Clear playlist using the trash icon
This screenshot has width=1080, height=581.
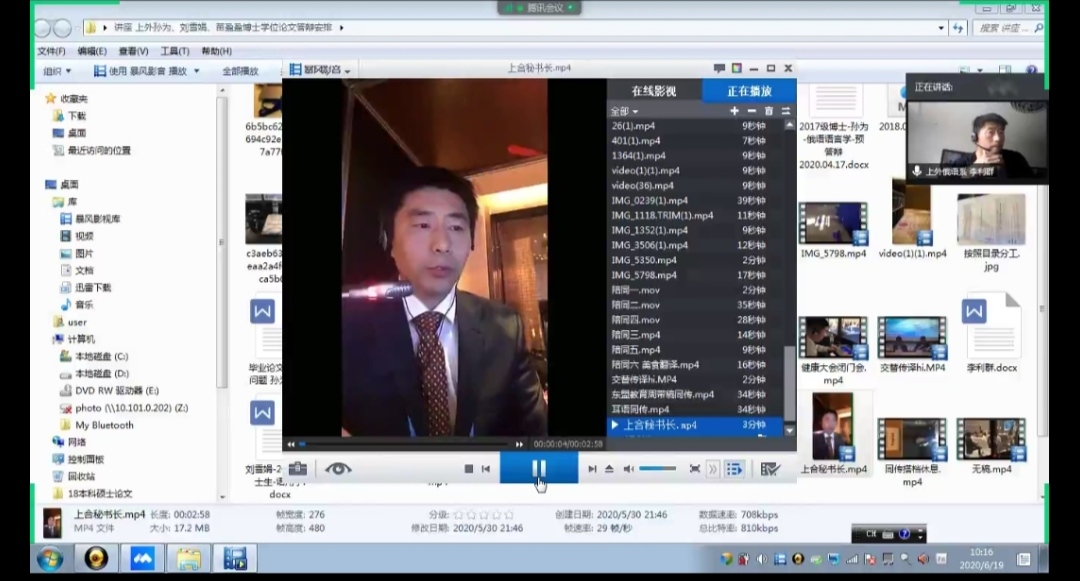point(768,111)
